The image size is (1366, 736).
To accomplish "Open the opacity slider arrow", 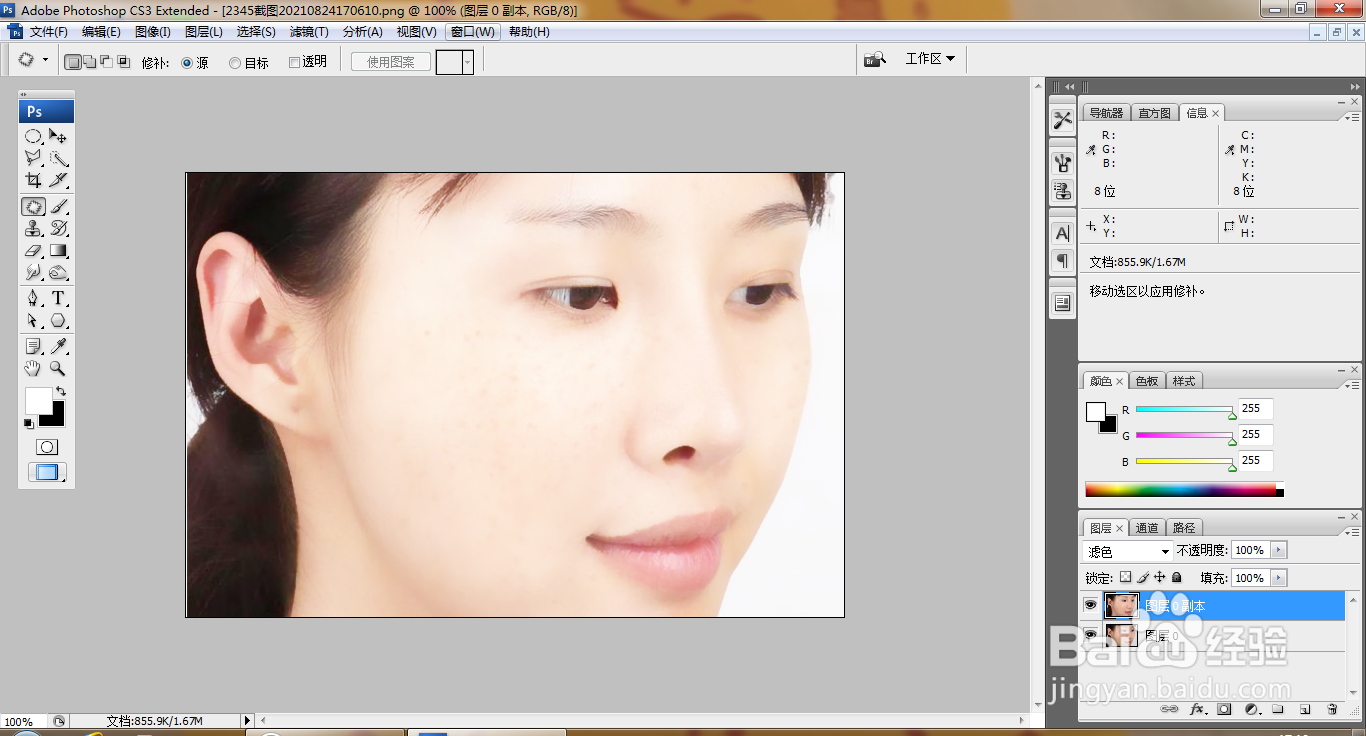I will pos(1279,550).
